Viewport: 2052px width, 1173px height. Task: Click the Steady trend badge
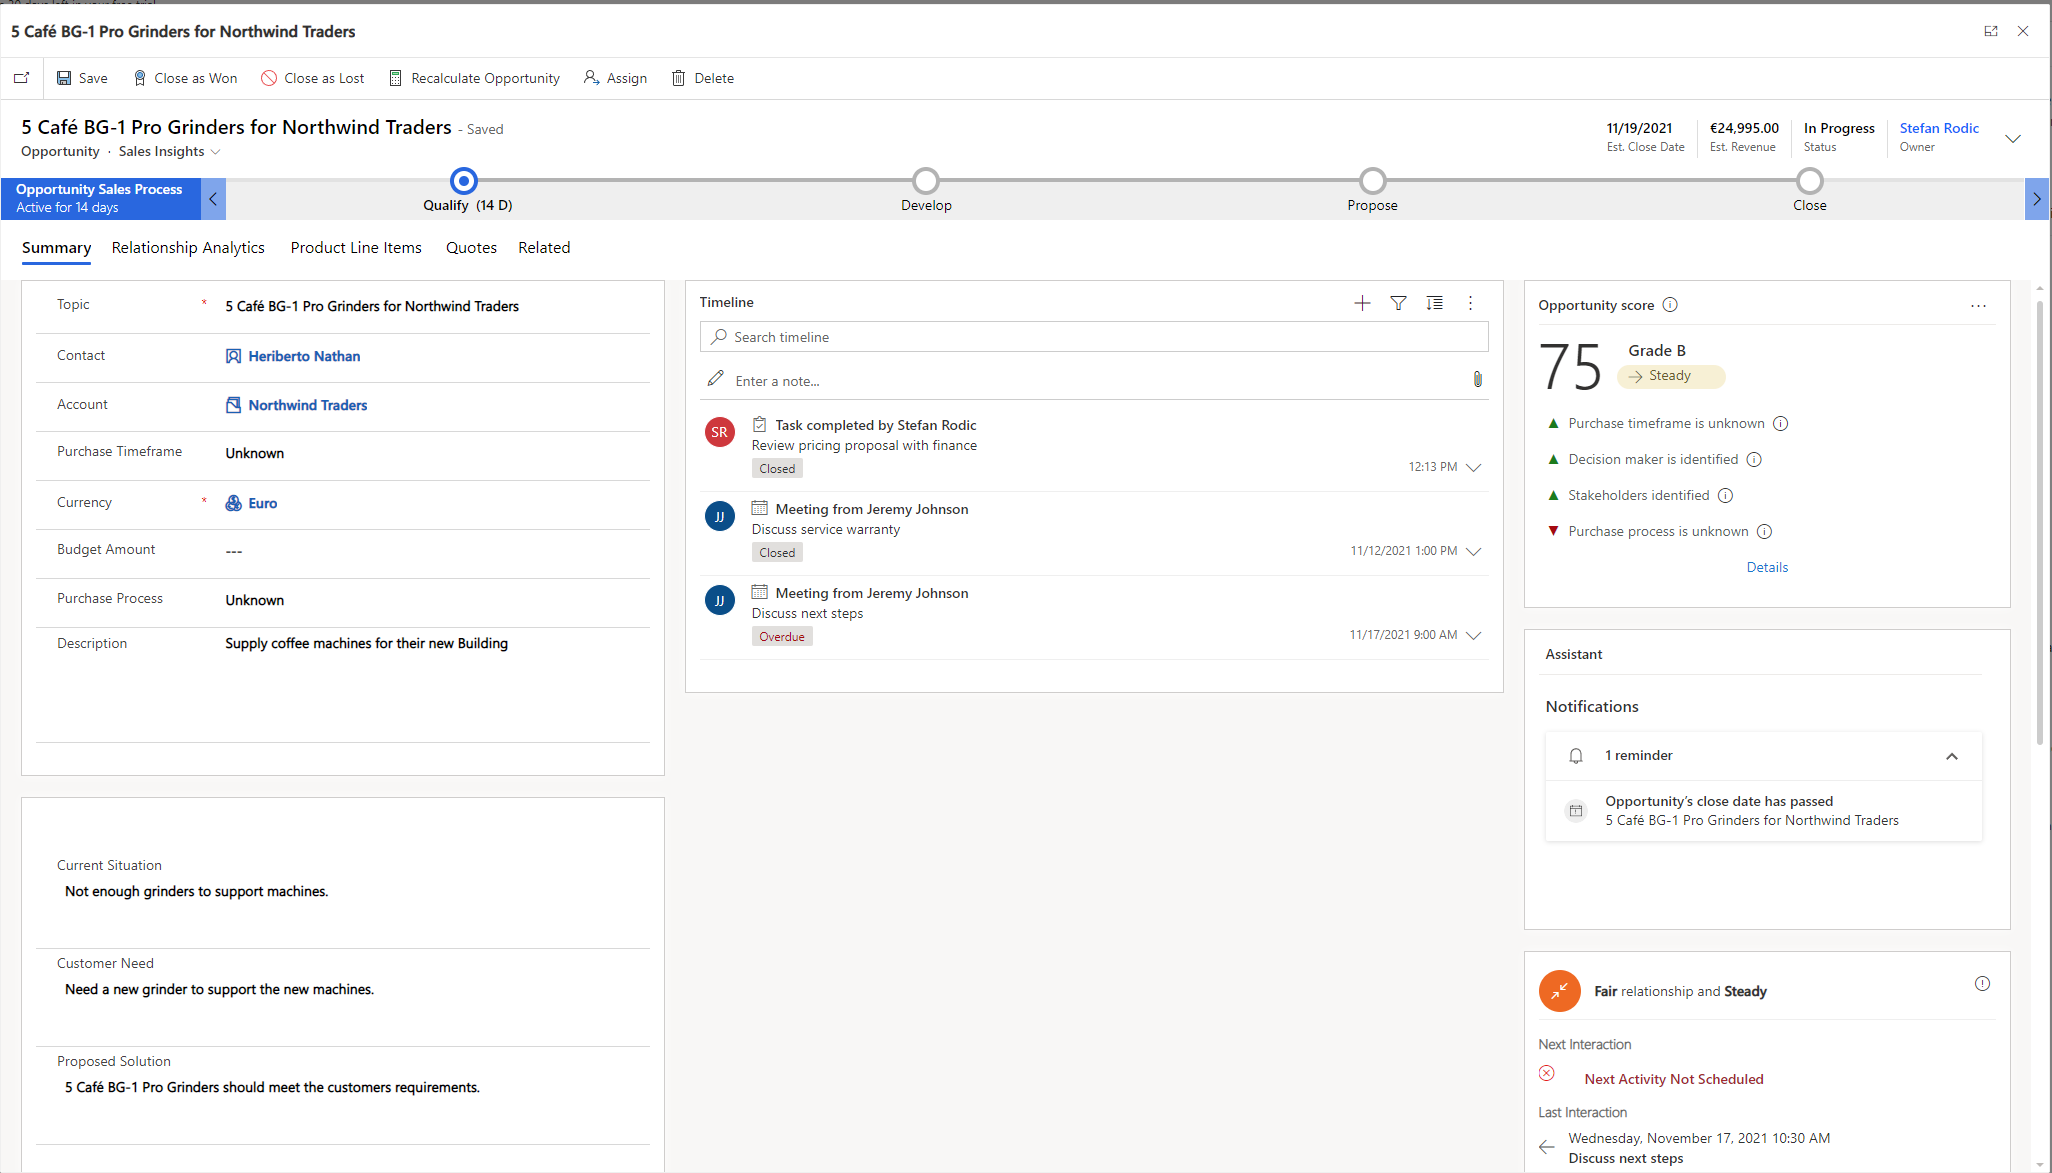coord(1670,376)
